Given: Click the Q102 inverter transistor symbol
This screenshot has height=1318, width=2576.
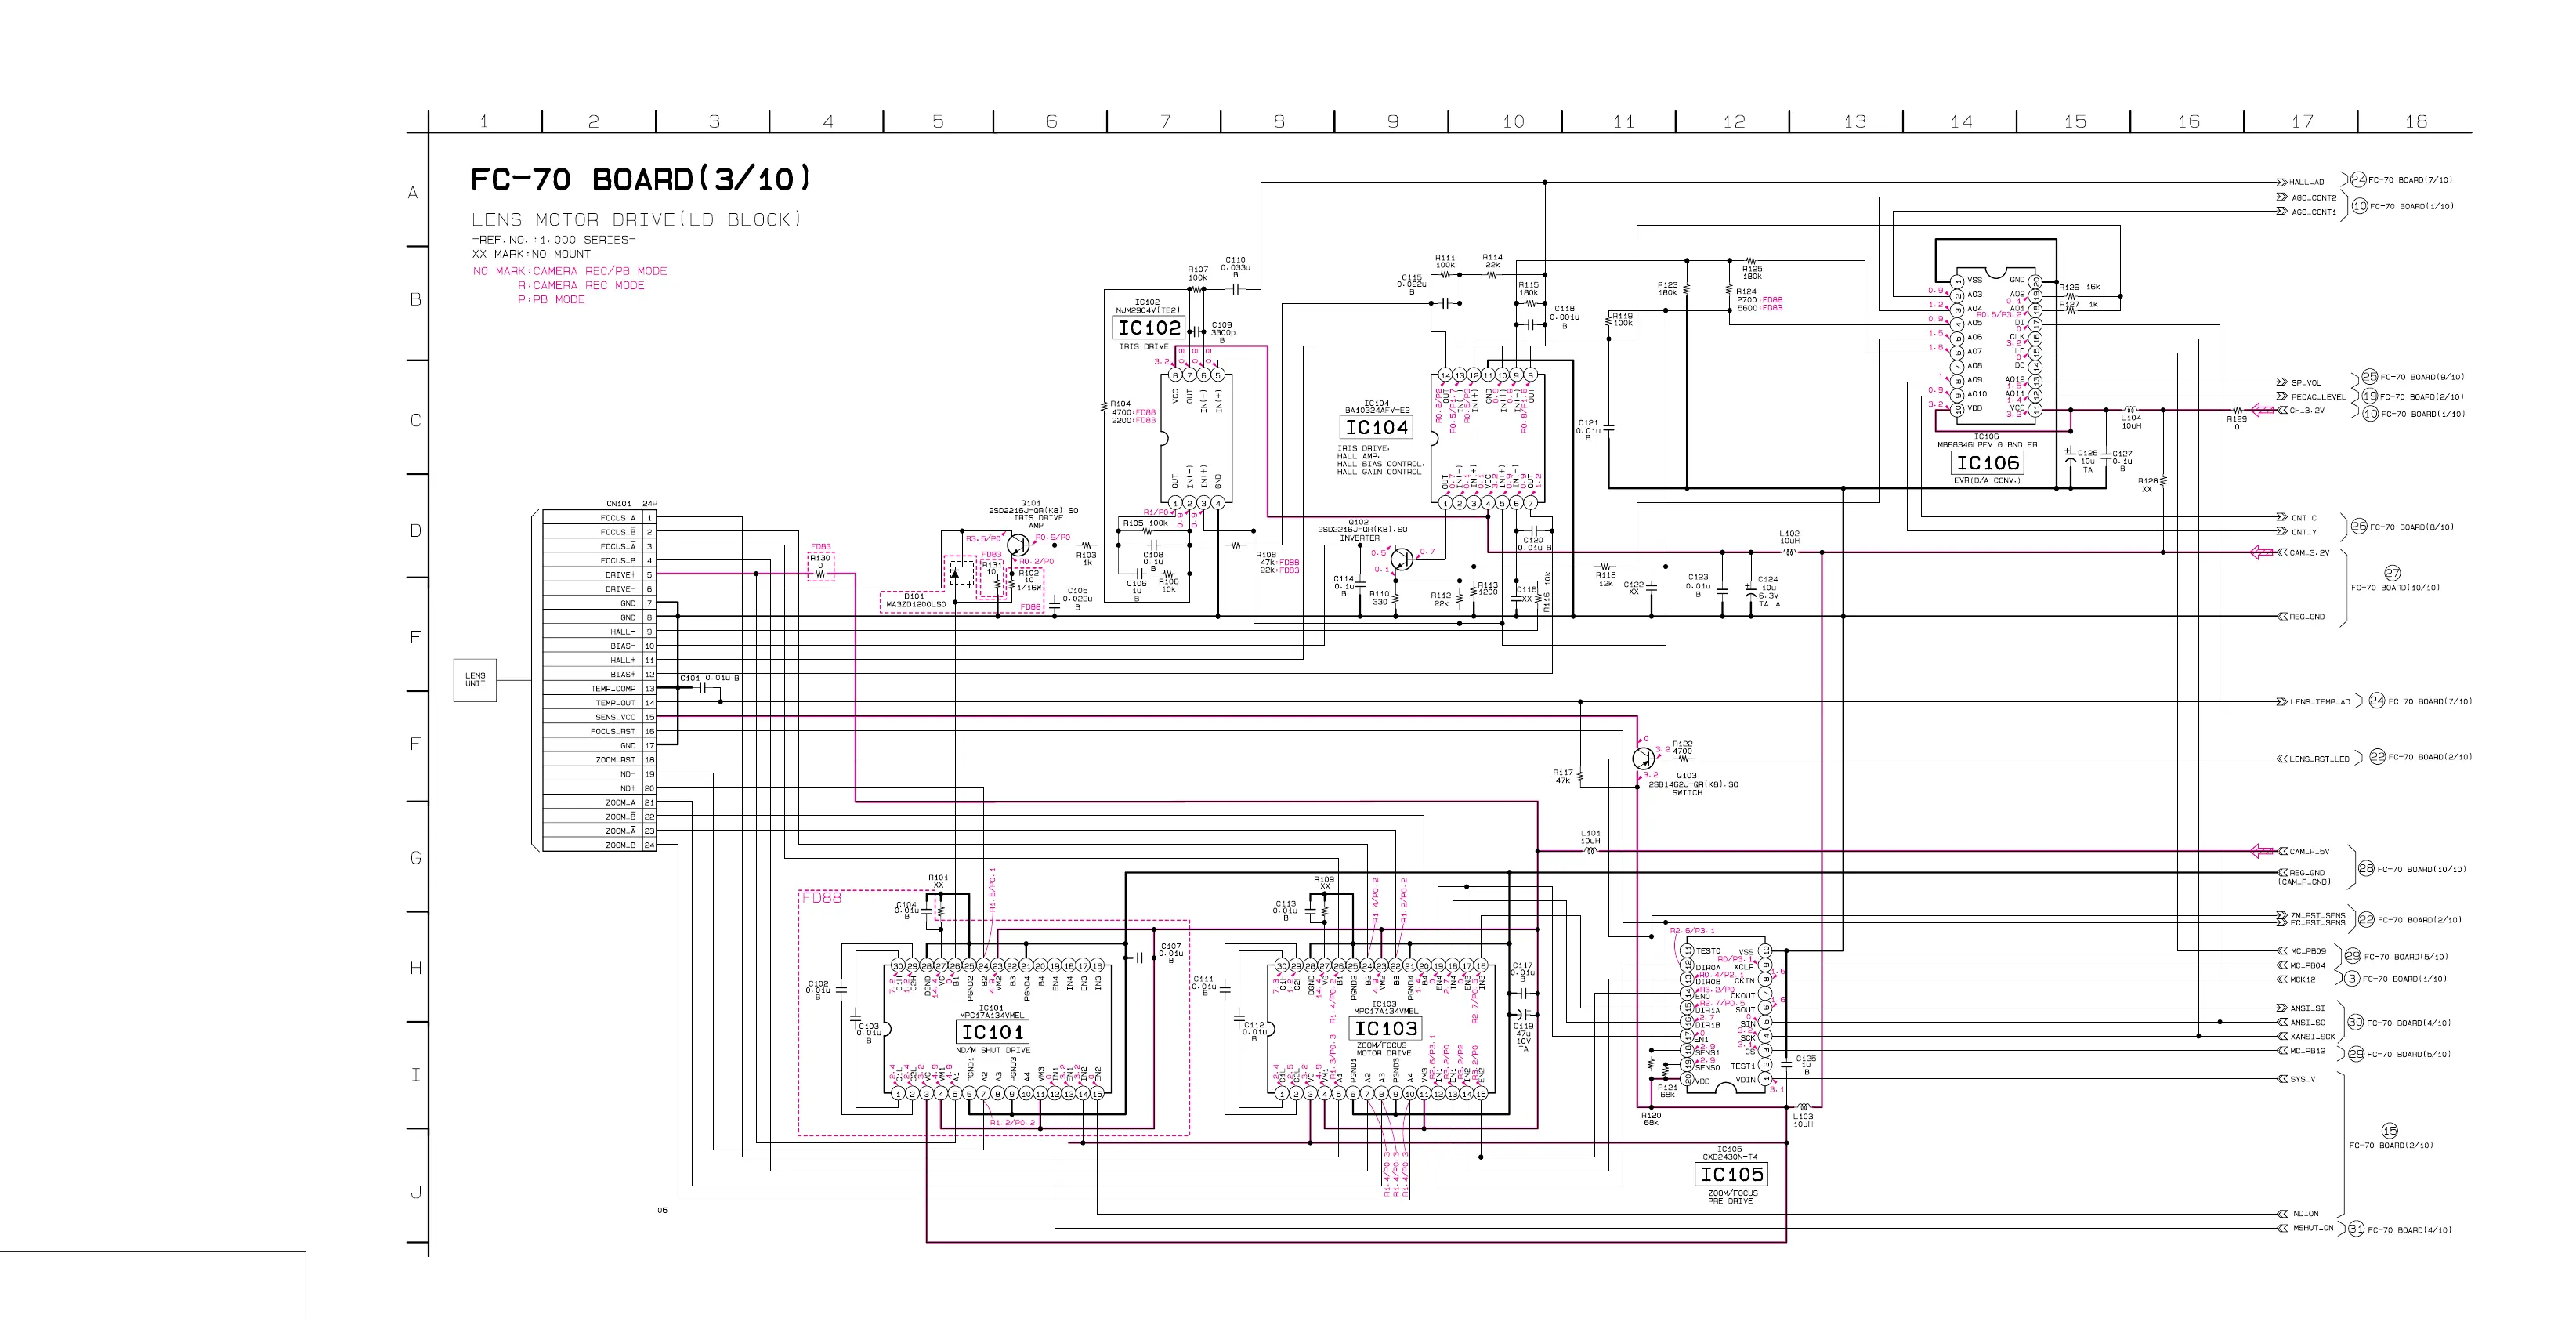Looking at the screenshot, I should (x=1403, y=559).
